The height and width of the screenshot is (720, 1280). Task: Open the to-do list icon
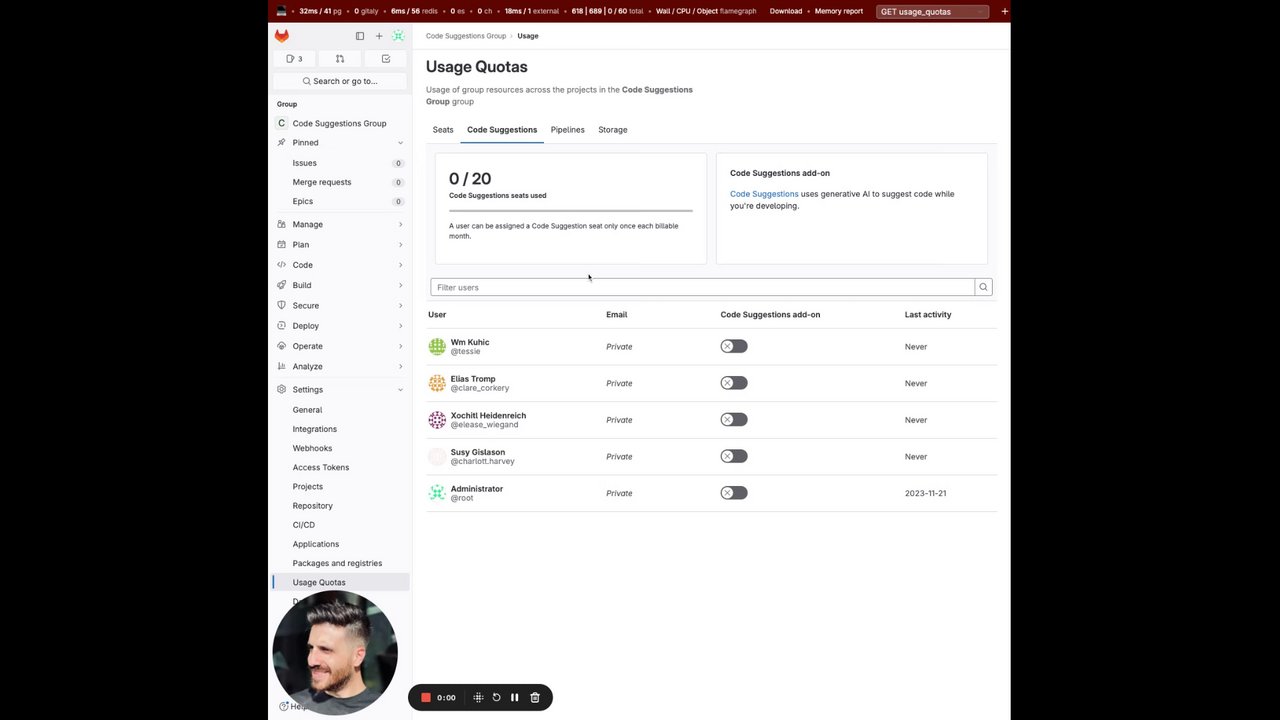coord(386,59)
